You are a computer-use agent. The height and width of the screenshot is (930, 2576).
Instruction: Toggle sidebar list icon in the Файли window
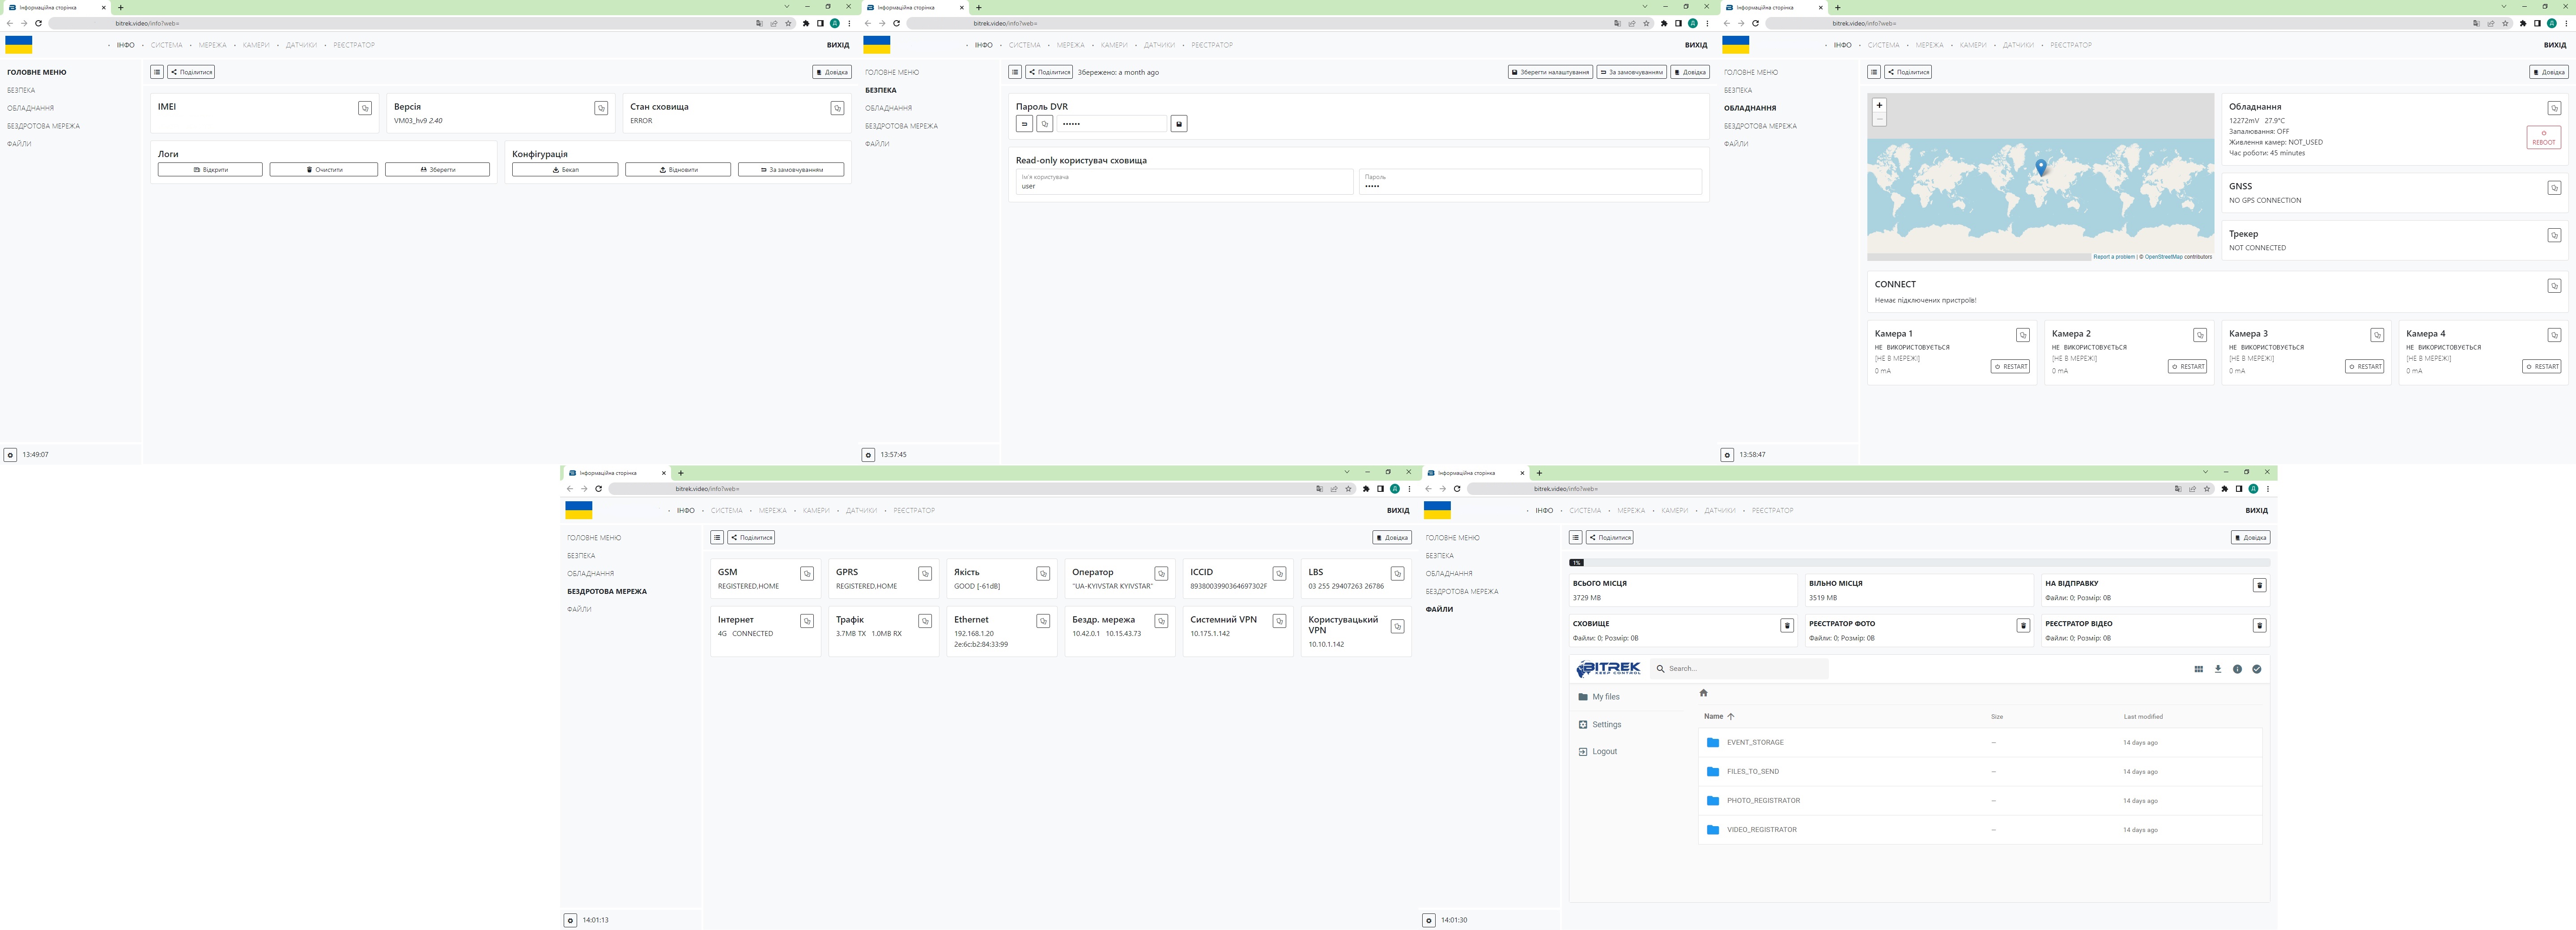coord(1576,538)
